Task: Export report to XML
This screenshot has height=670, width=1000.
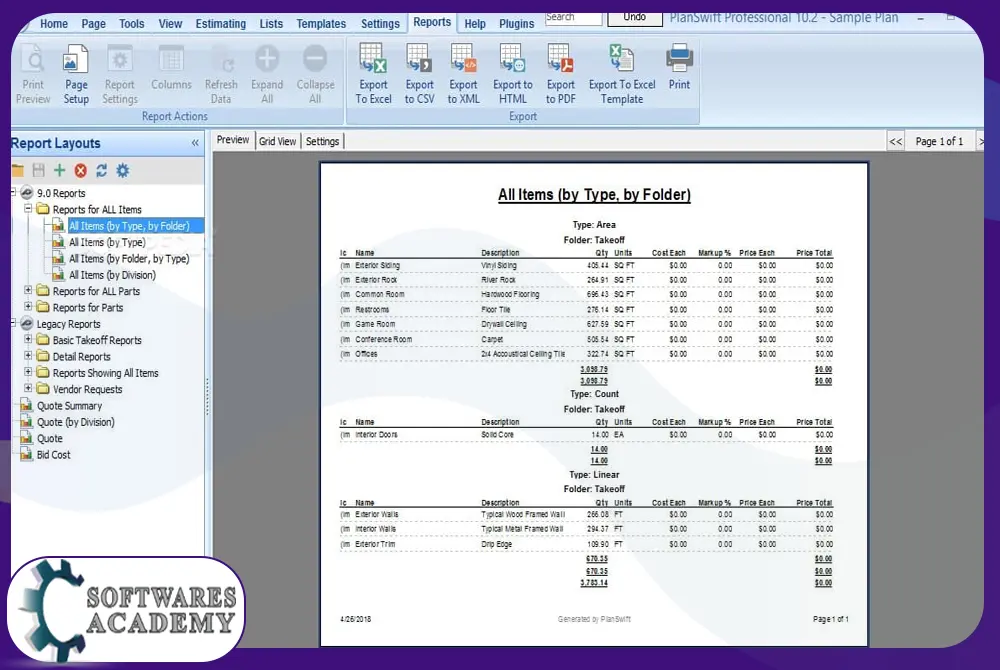Action: [x=463, y=75]
